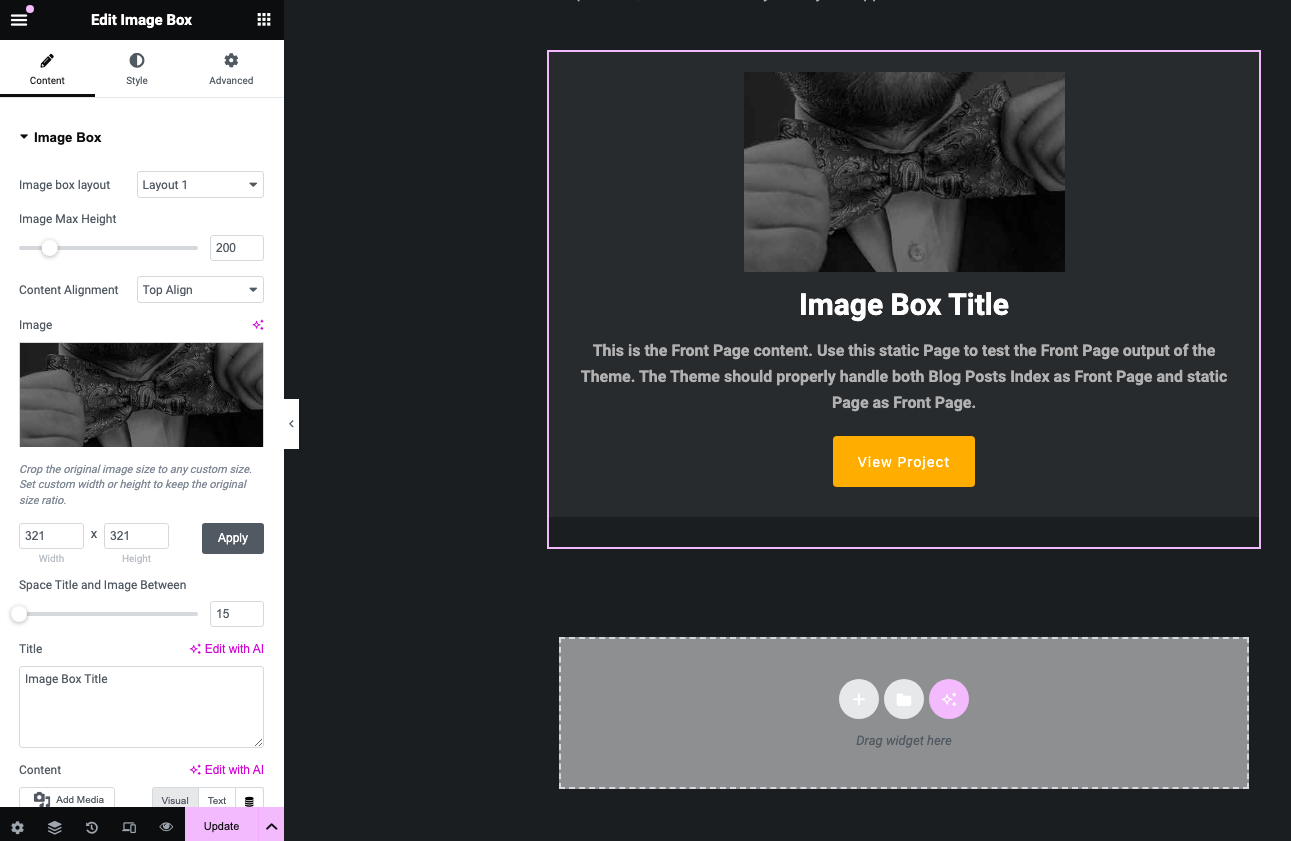
Task: Switch to the Style tab
Action: (137, 68)
